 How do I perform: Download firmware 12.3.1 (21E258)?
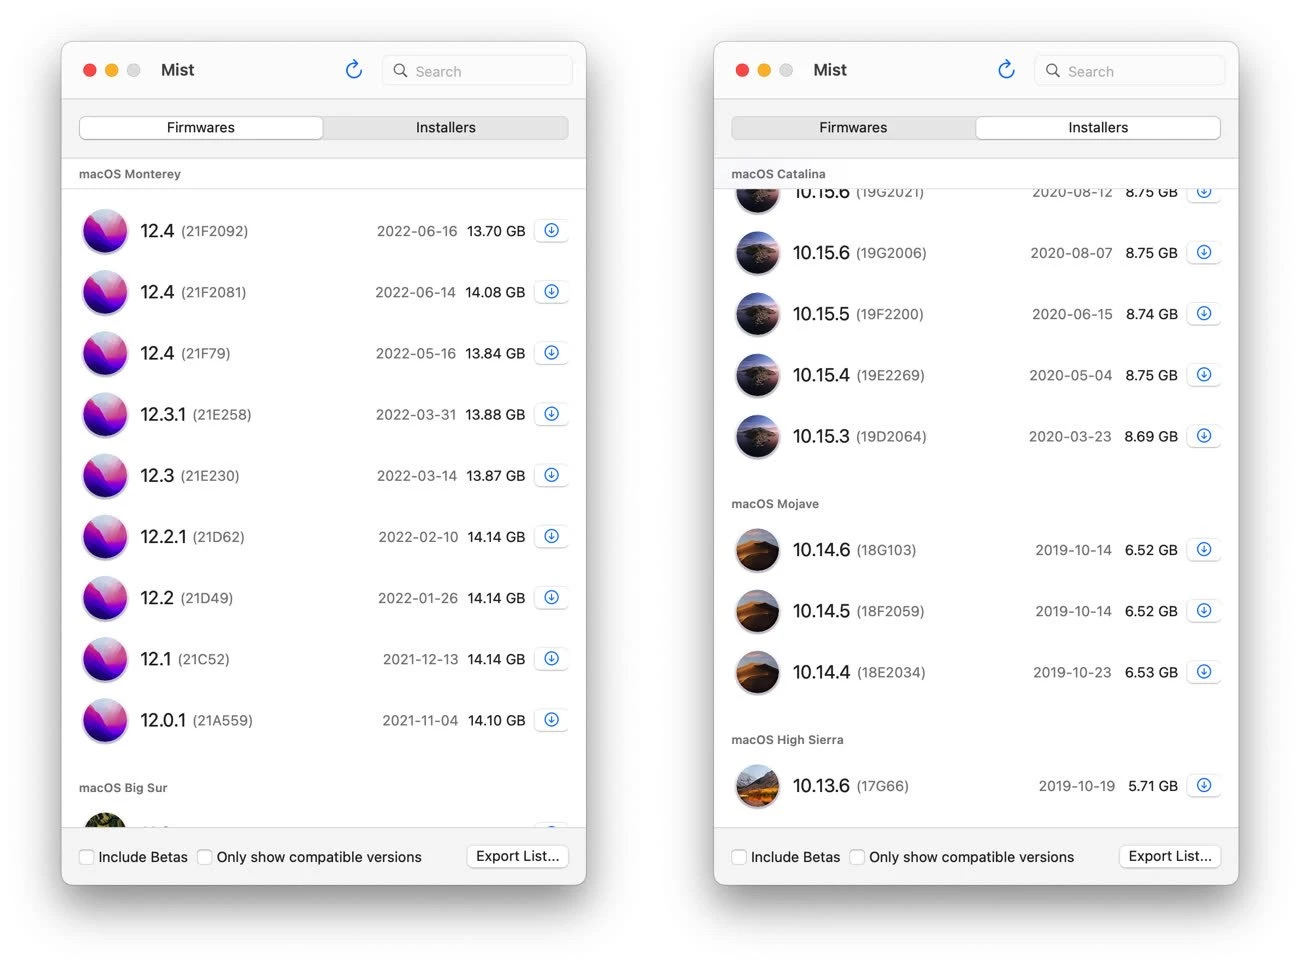(x=551, y=414)
